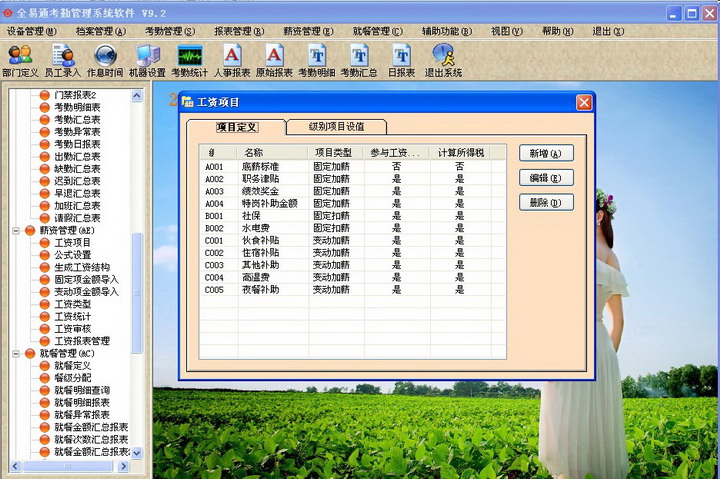720x479 pixels.
Task: Open 作息时间 clock icon
Action: pyautogui.click(x=105, y=61)
